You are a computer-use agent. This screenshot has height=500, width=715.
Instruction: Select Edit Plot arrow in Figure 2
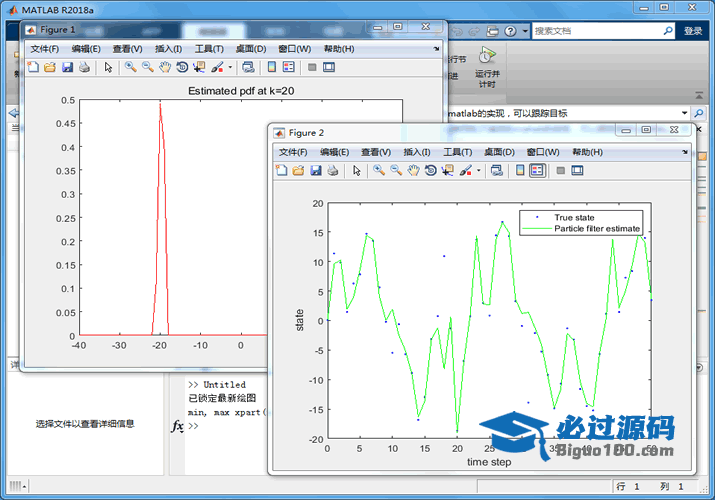tap(357, 170)
